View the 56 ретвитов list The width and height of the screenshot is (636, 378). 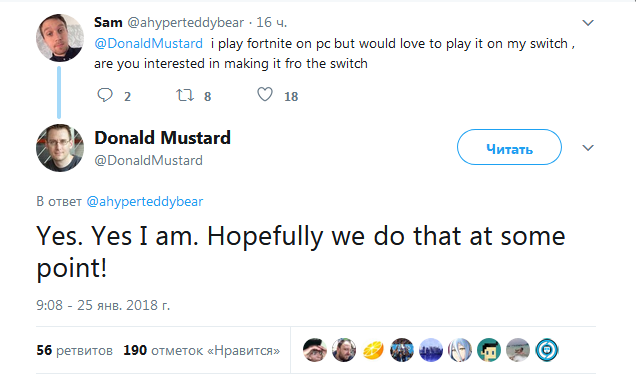[x=75, y=350]
